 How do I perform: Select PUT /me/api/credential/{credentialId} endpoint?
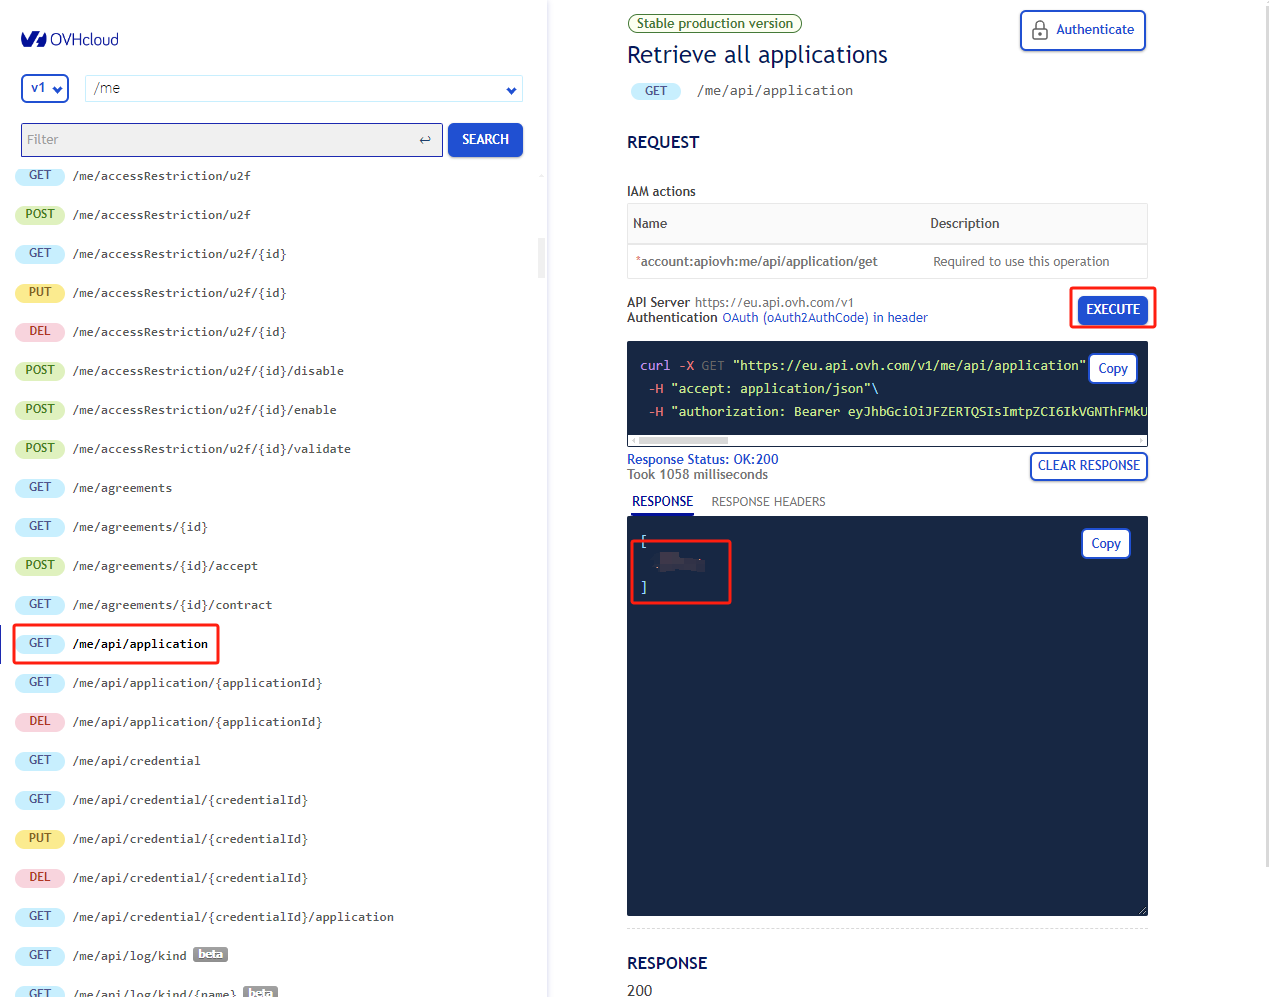[162, 839]
